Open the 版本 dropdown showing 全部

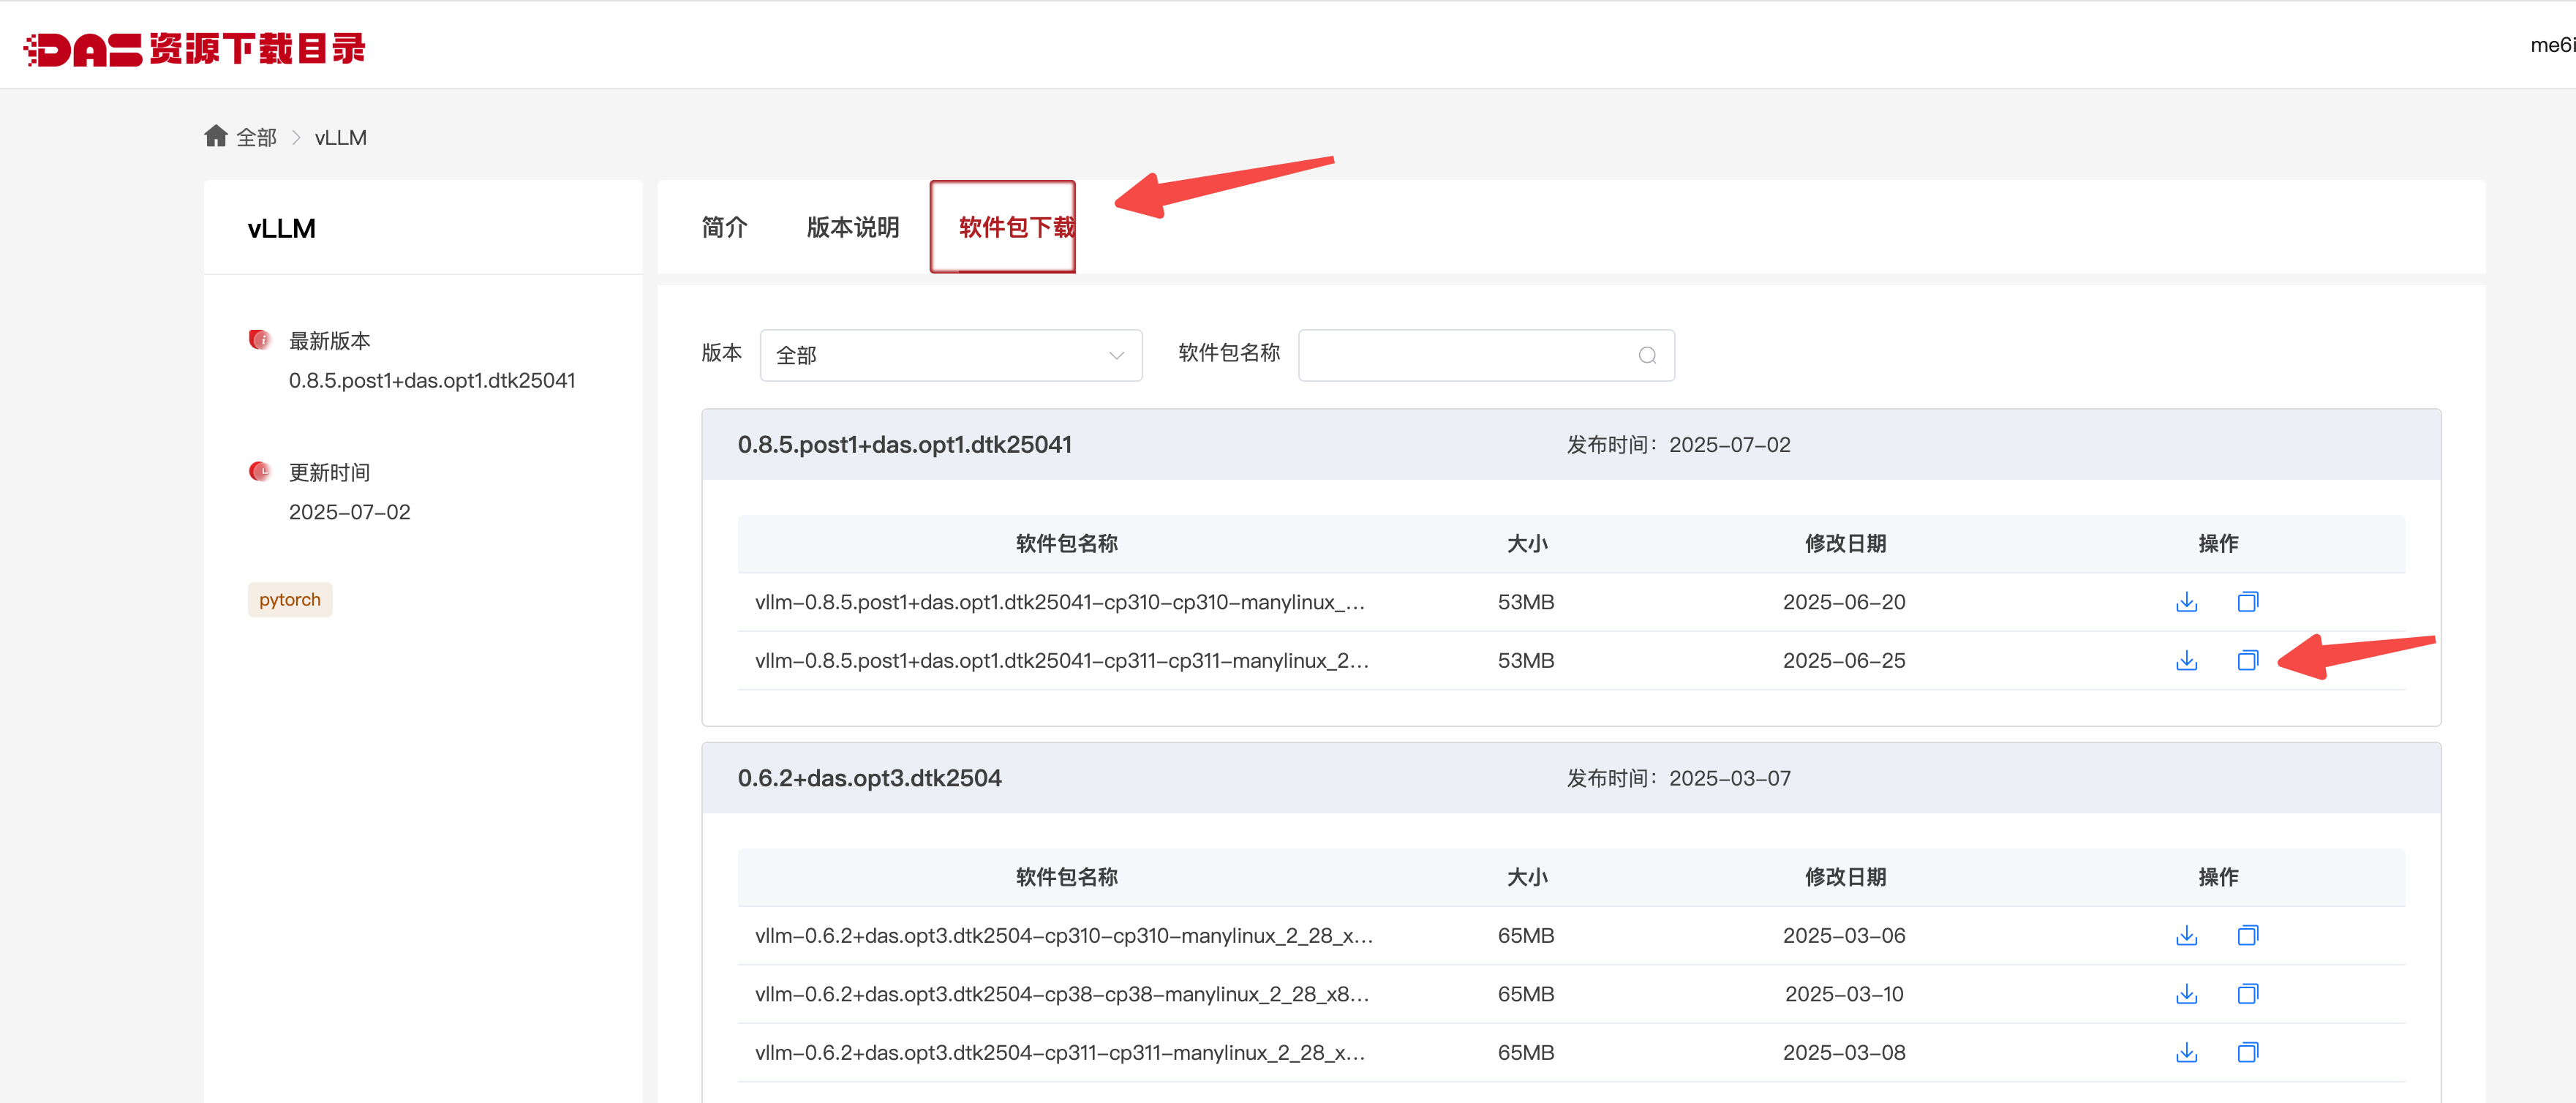tap(951, 355)
